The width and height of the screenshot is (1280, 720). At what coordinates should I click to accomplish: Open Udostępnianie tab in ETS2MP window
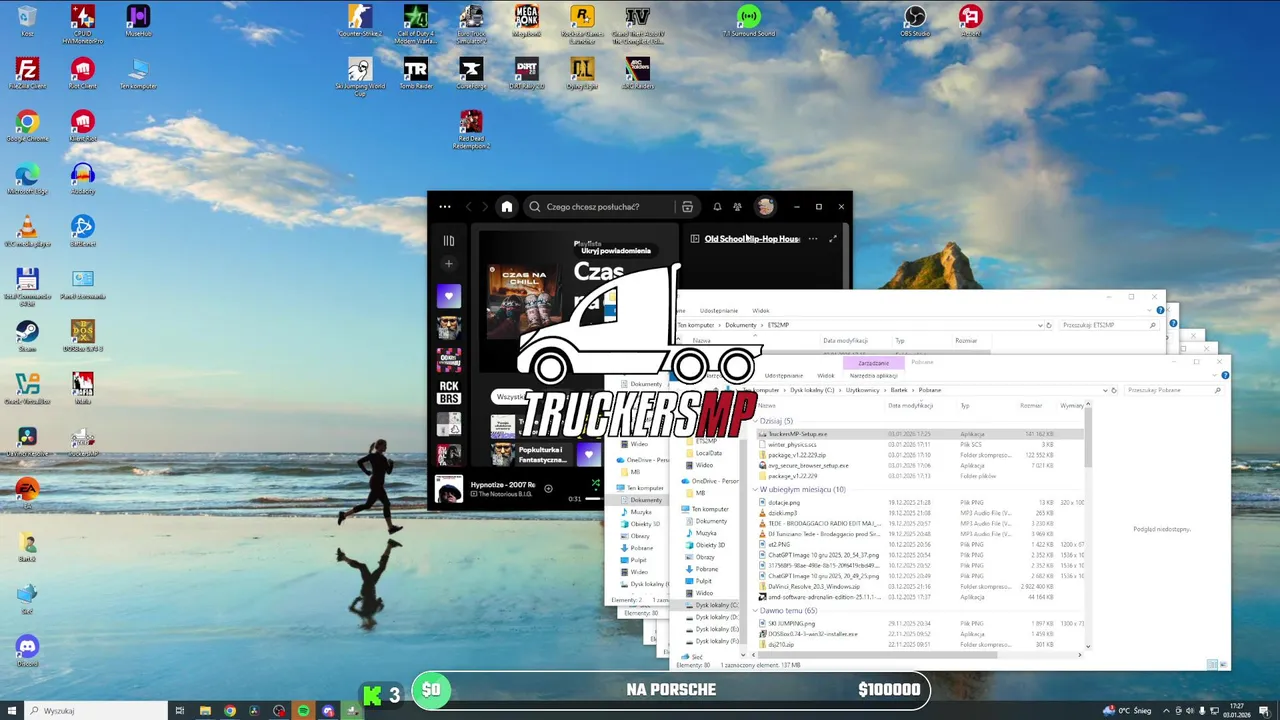[x=719, y=311]
